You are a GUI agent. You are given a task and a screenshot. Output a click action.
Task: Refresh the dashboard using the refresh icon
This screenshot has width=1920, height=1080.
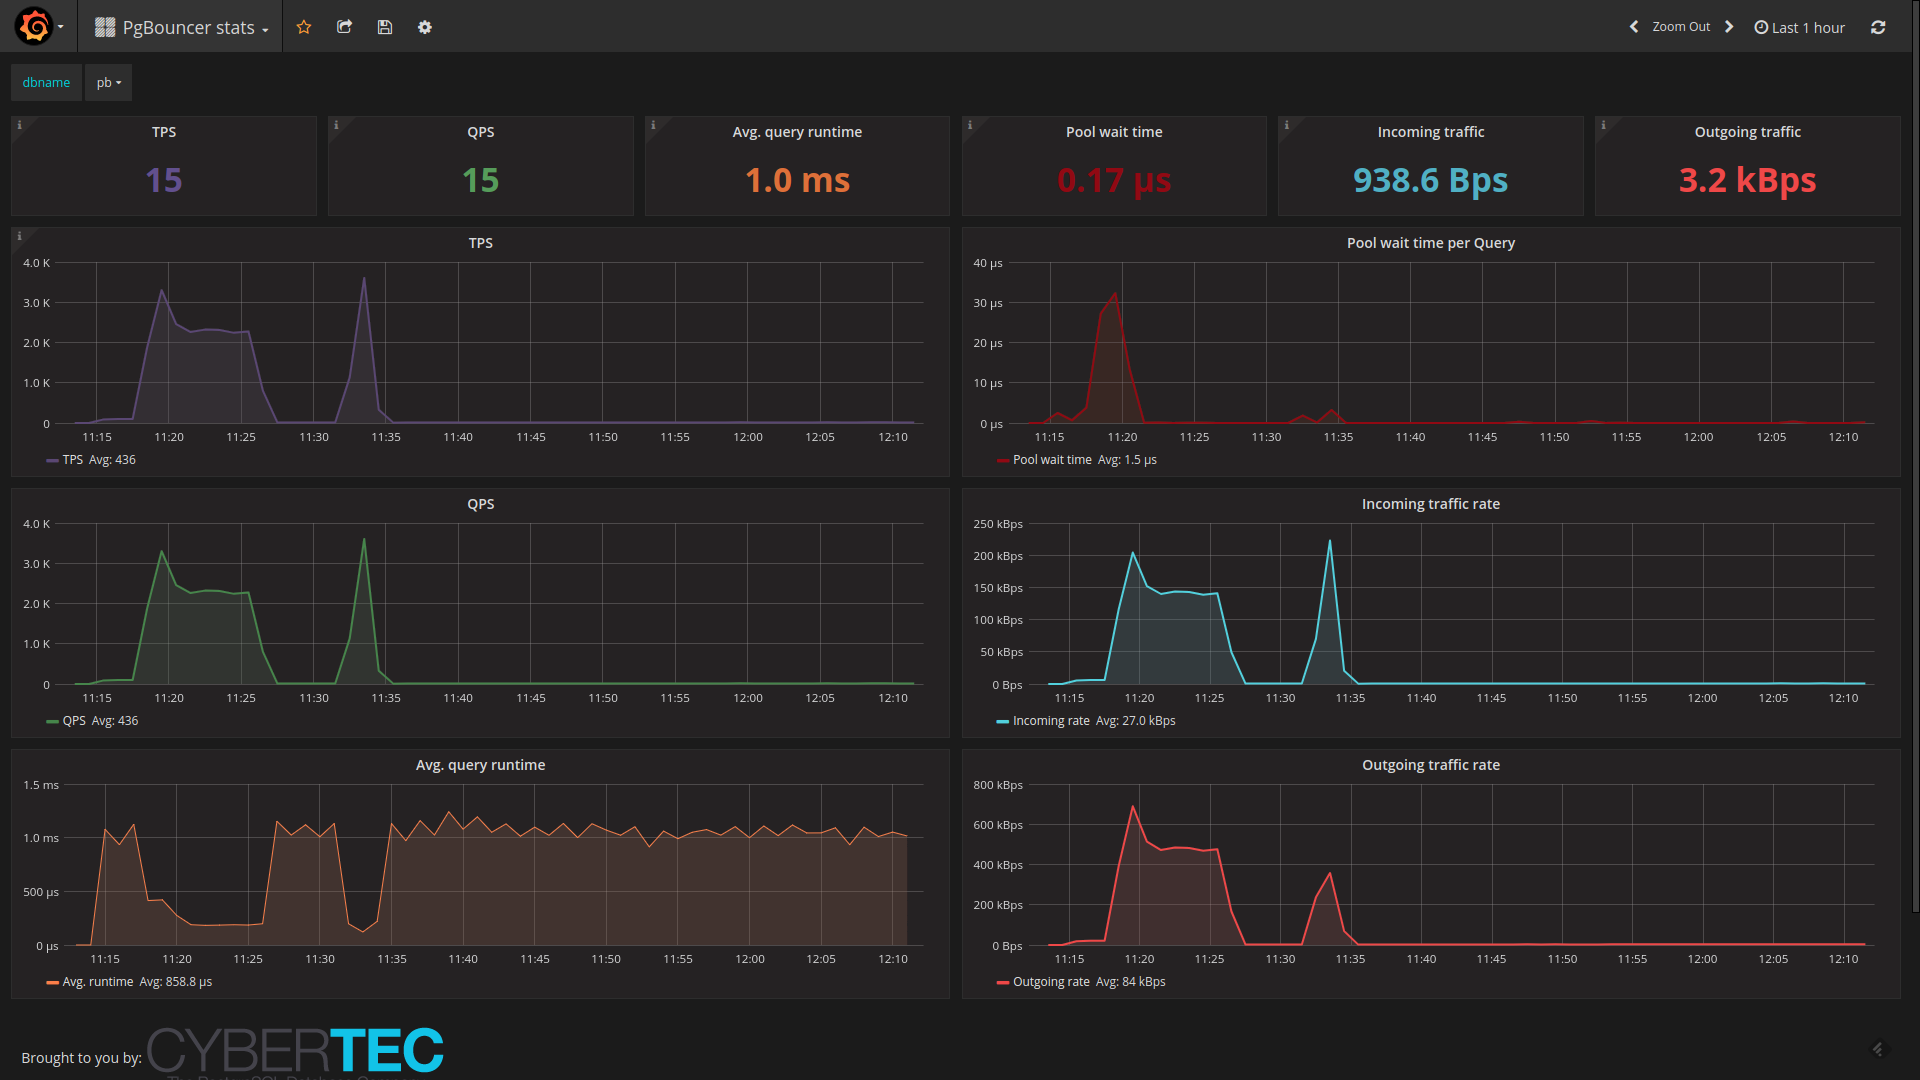tap(1878, 27)
